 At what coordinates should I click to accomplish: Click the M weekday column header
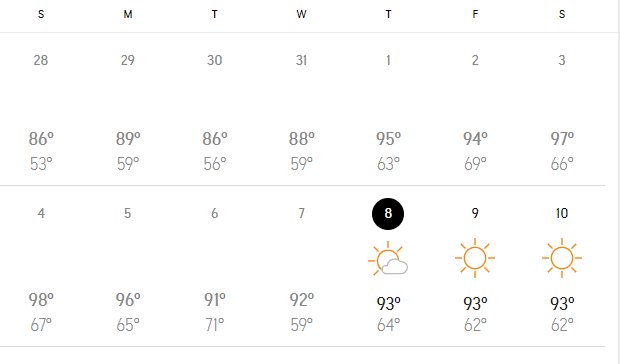[x=128, y=15]
